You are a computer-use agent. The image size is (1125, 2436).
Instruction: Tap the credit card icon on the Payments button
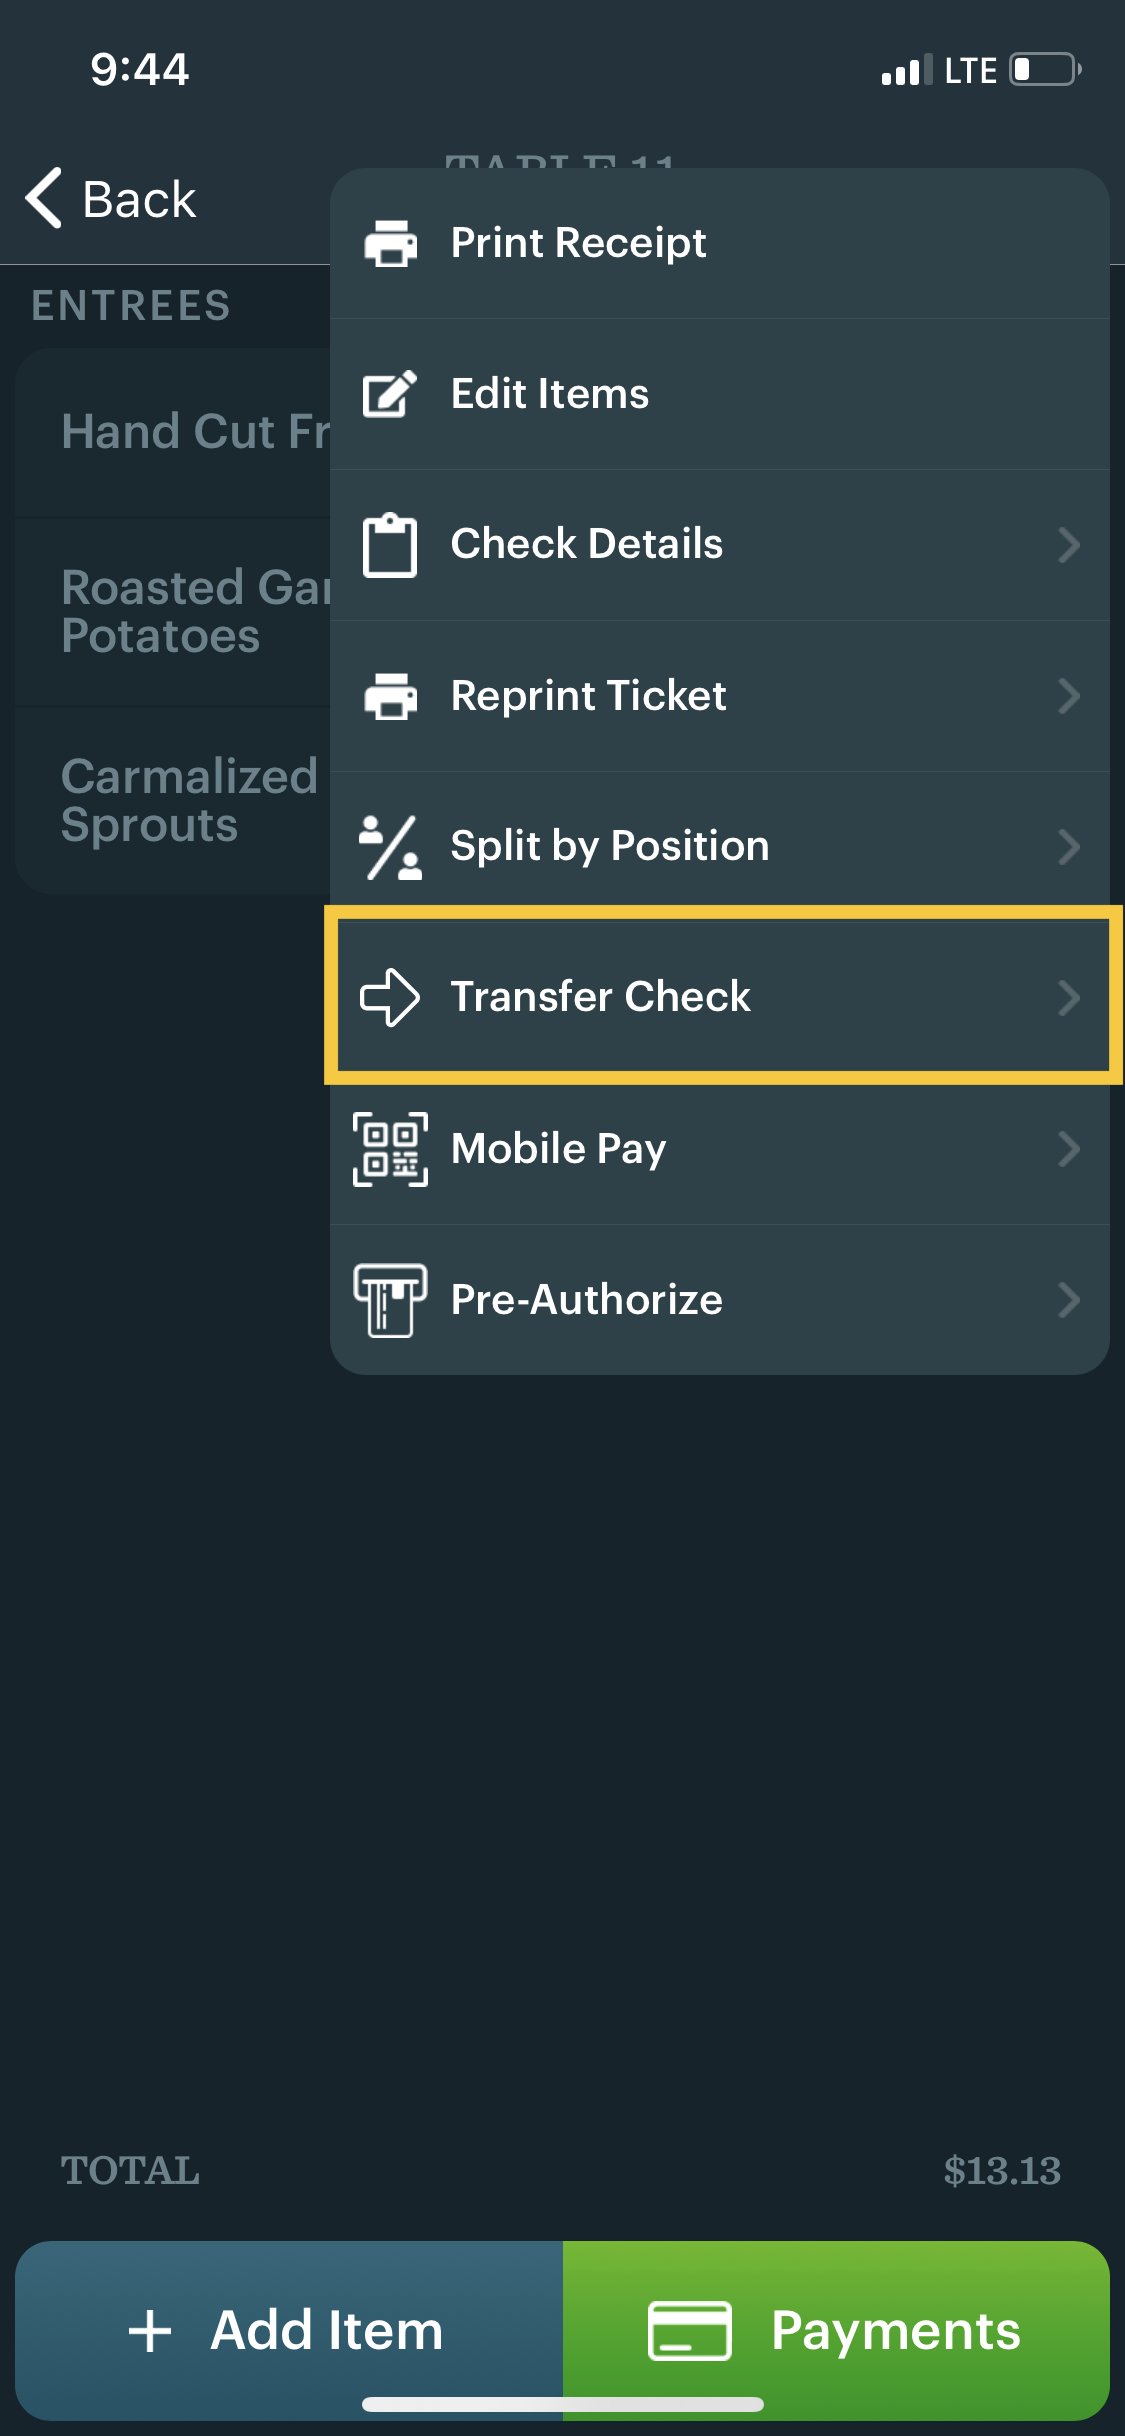pyautogui.click(x=687, y=2330)
